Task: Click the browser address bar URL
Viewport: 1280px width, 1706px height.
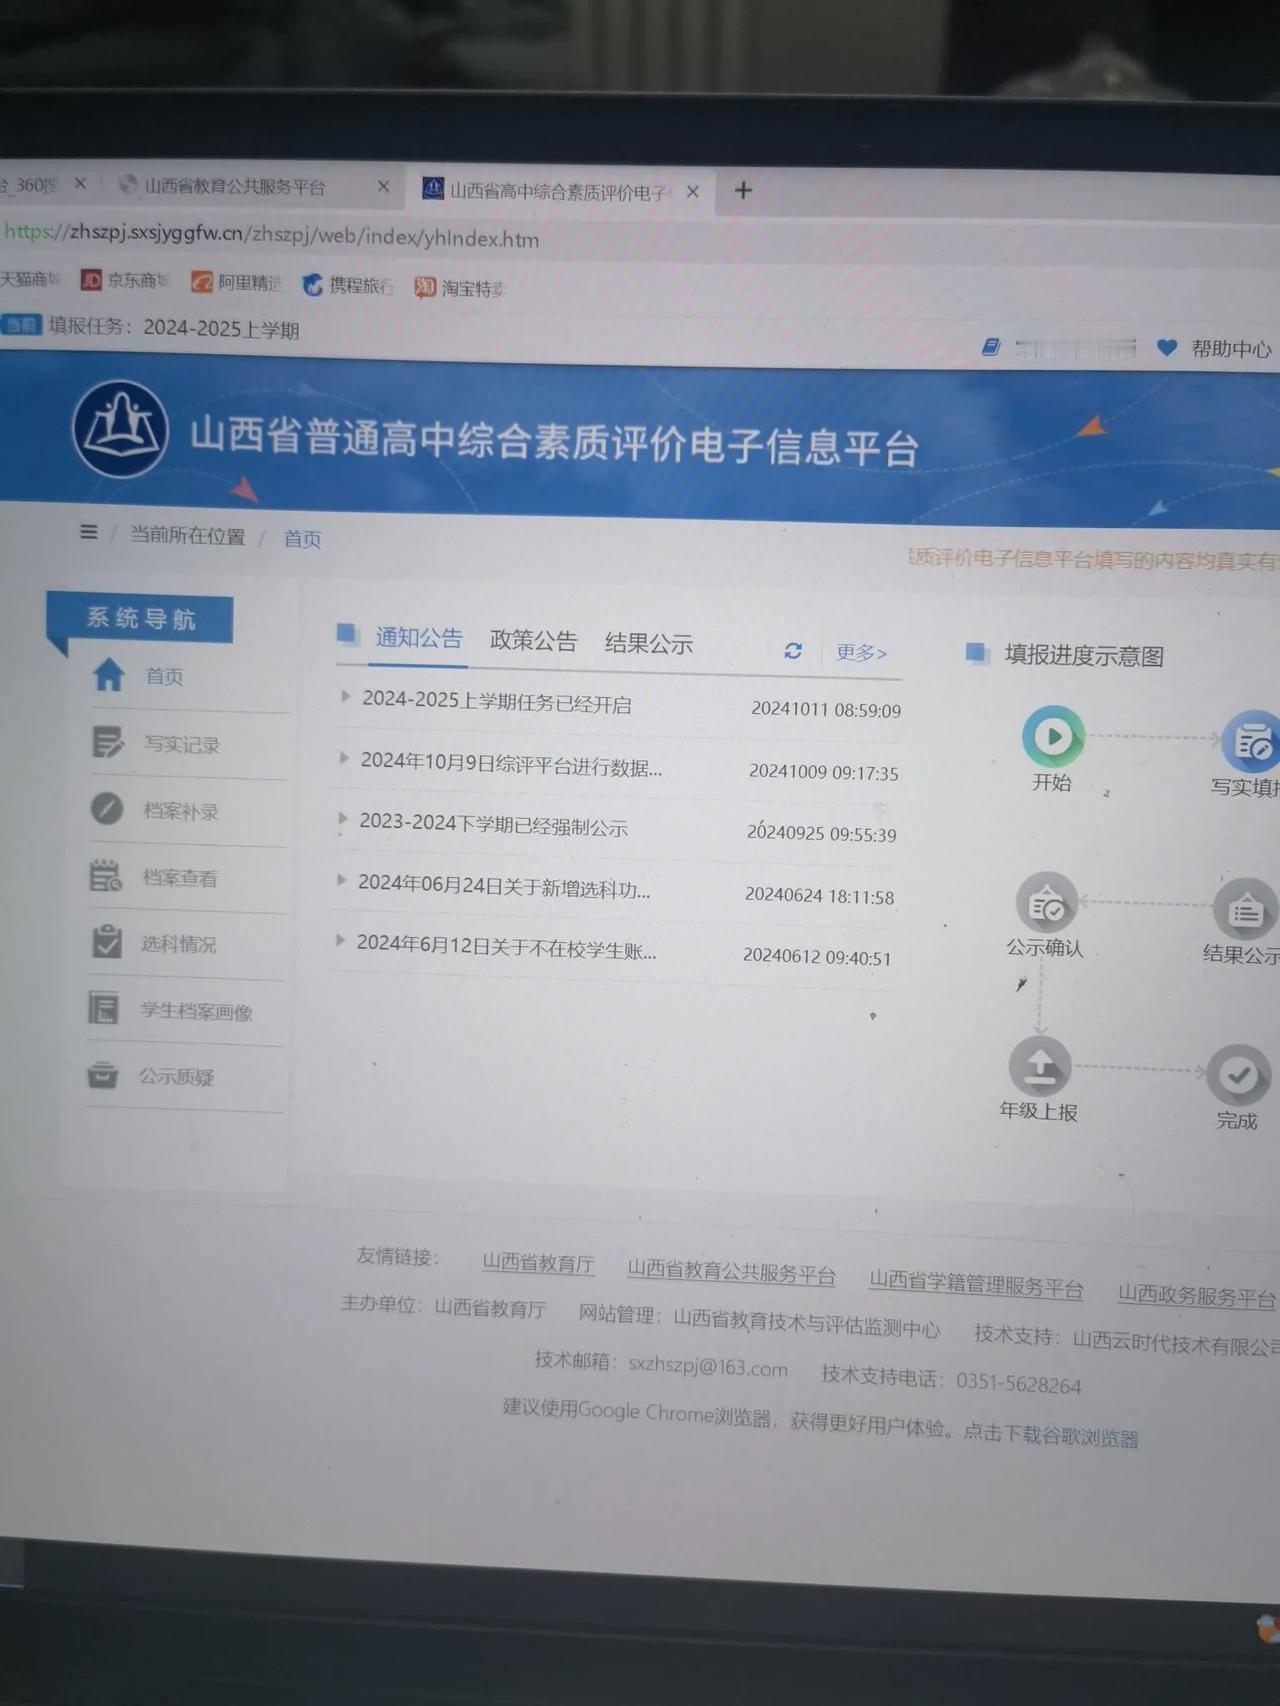Action: [272, 235]
